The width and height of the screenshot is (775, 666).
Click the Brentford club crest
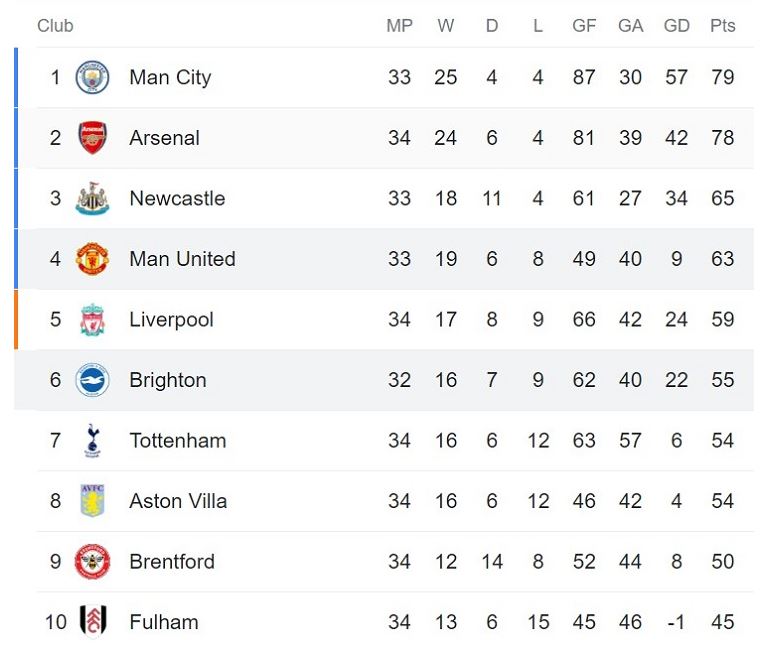[x=92, y=562]
